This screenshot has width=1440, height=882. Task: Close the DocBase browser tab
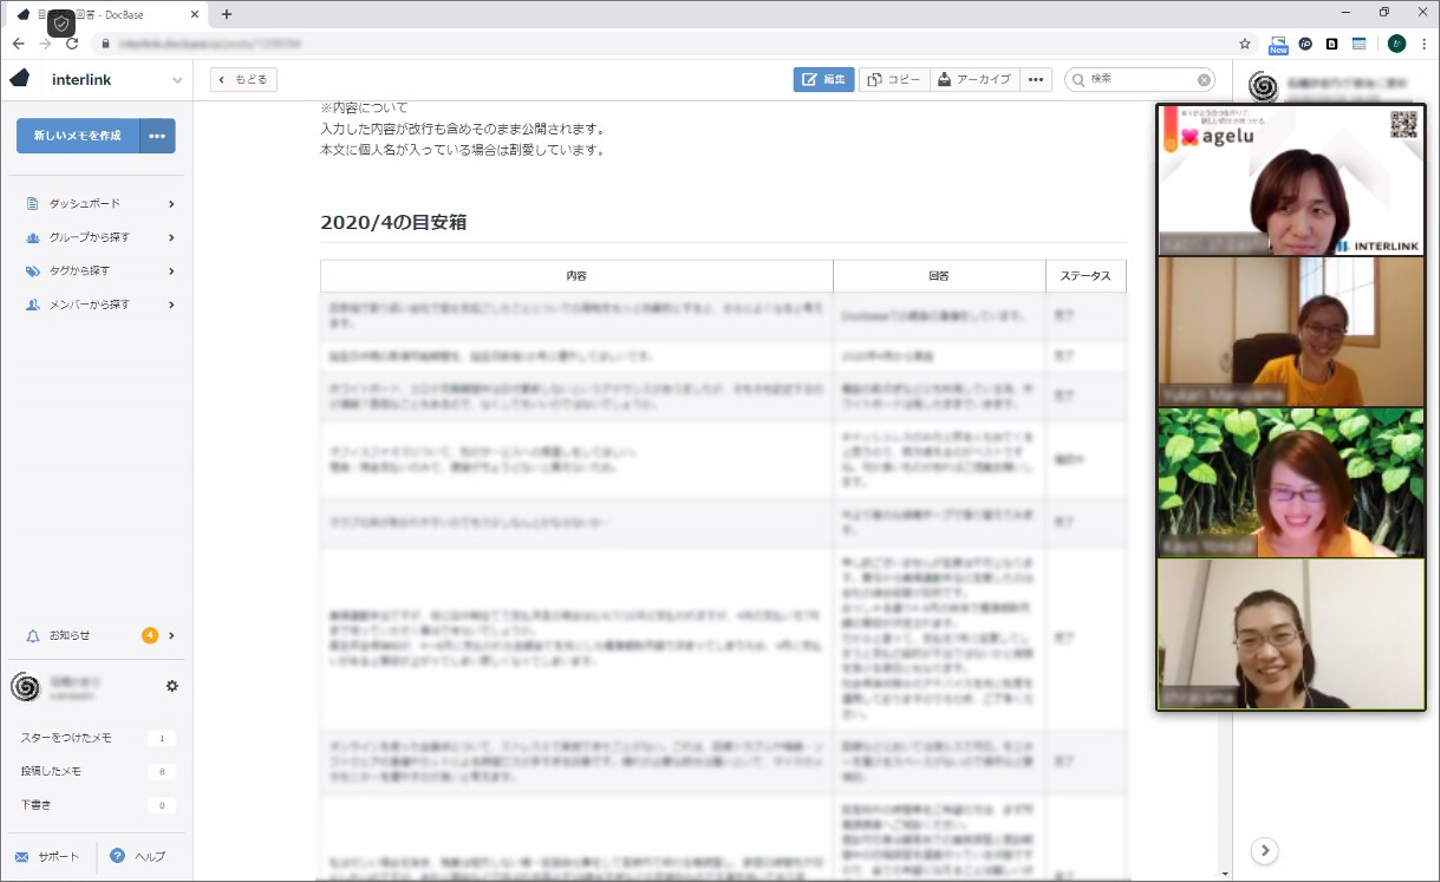(x=194, y=14)
